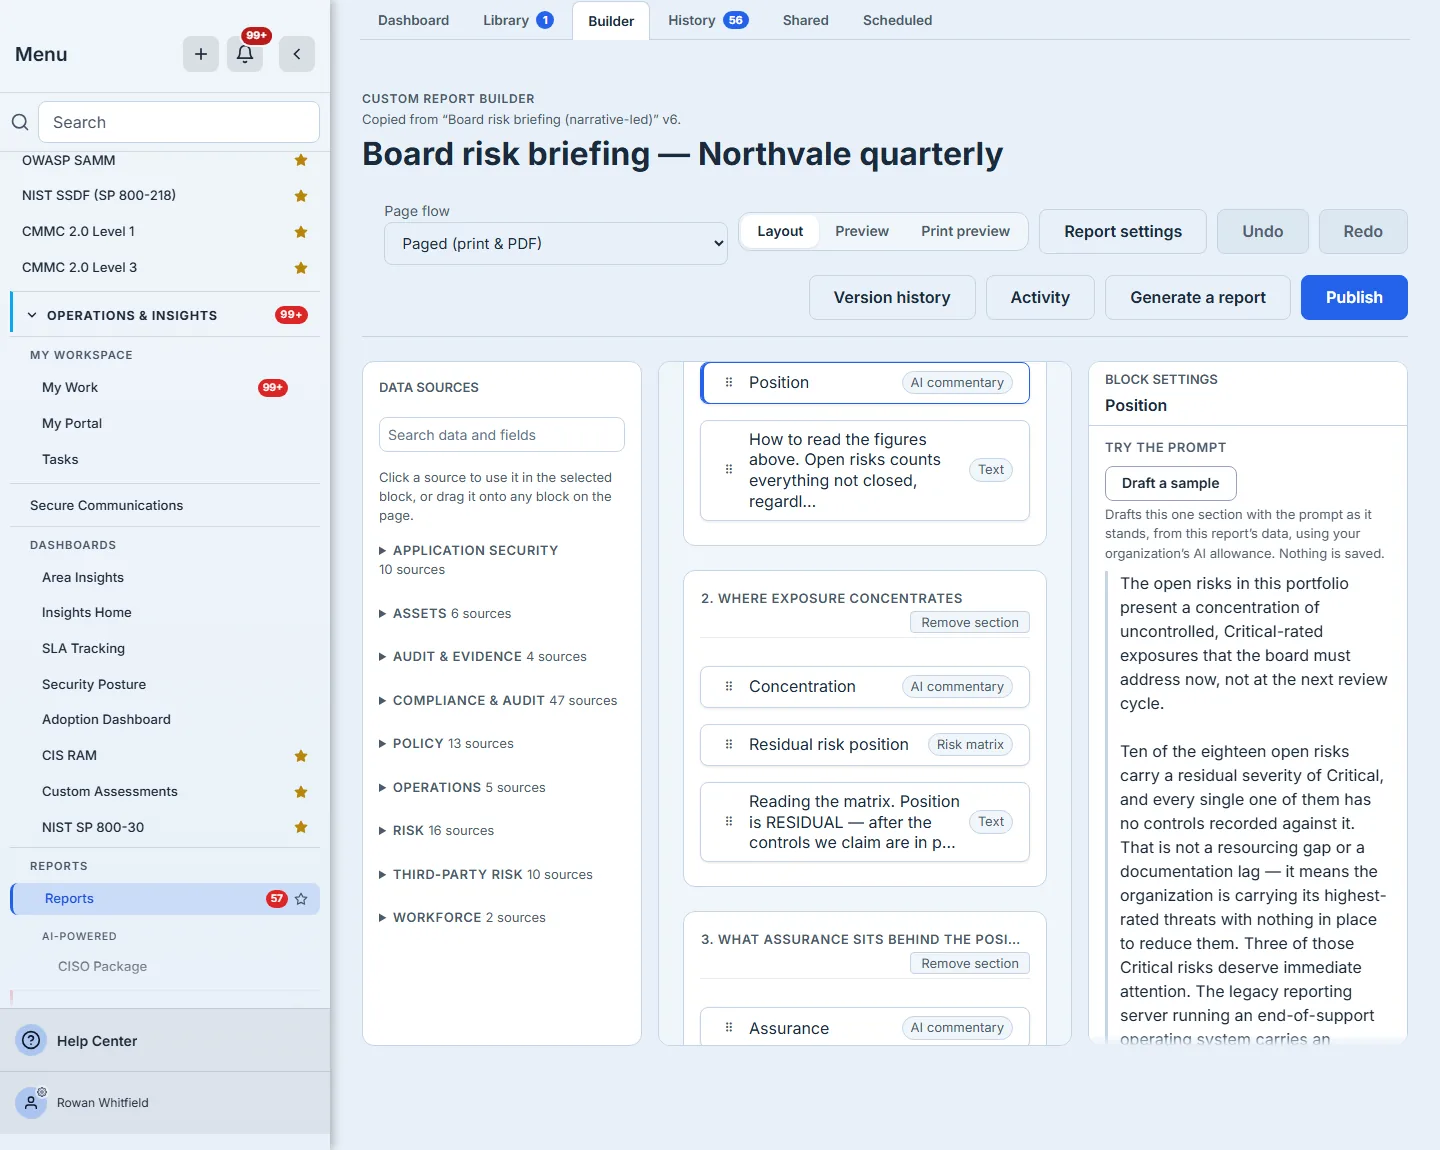Image resolution: width=1440 pixels, height=1150 pixels.
Task: Collapse the sidebar with the chevron icon
Action: coord(297,54)
